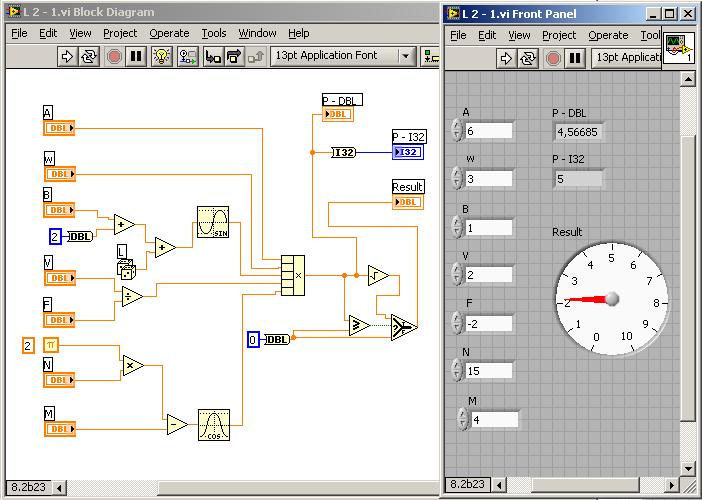Screen dimensions: 702x500
Task: Toggle Highlight Execution light bulb
Action: click(x=162, y=56)
